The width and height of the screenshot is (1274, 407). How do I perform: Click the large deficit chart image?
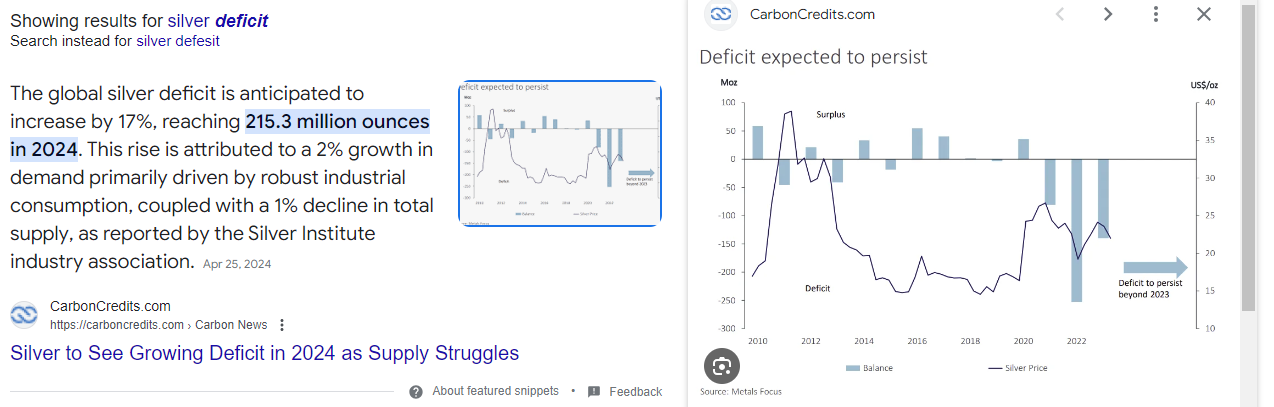[960, 222]
